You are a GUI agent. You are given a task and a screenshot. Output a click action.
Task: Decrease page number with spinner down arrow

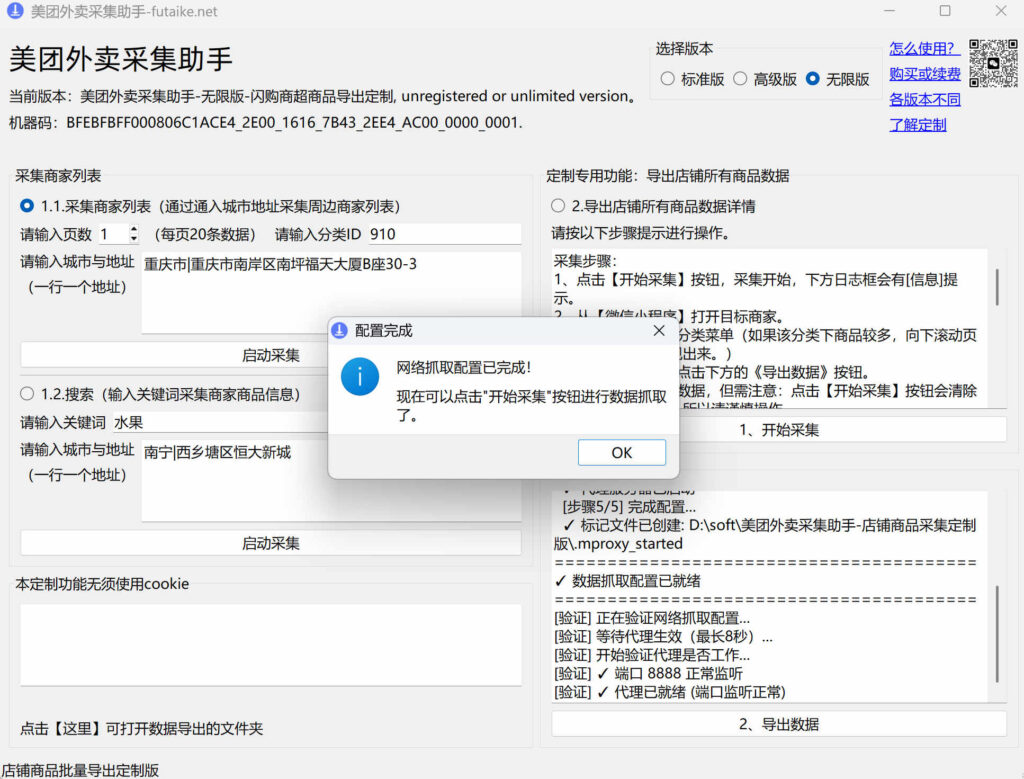[134, 239]
